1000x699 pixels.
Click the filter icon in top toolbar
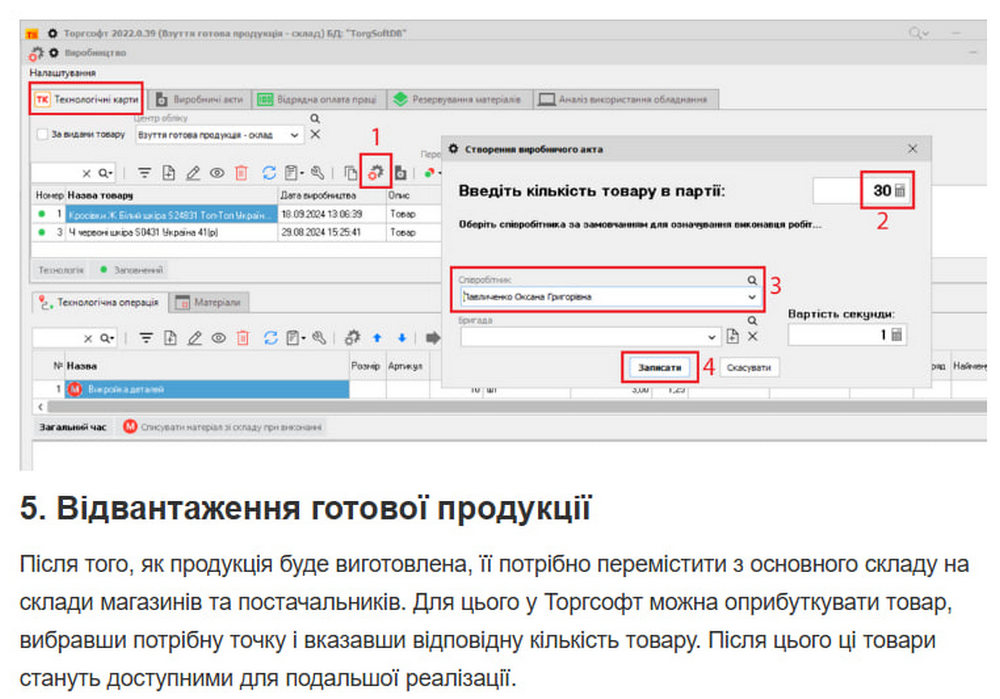(x=144, y=172)
